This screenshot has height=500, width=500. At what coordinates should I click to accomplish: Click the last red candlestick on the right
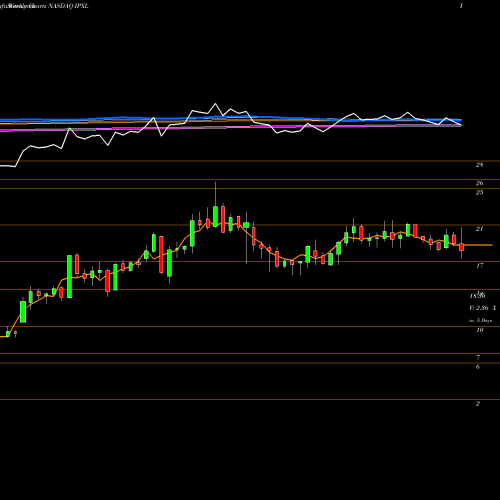(x=462, y=247)
